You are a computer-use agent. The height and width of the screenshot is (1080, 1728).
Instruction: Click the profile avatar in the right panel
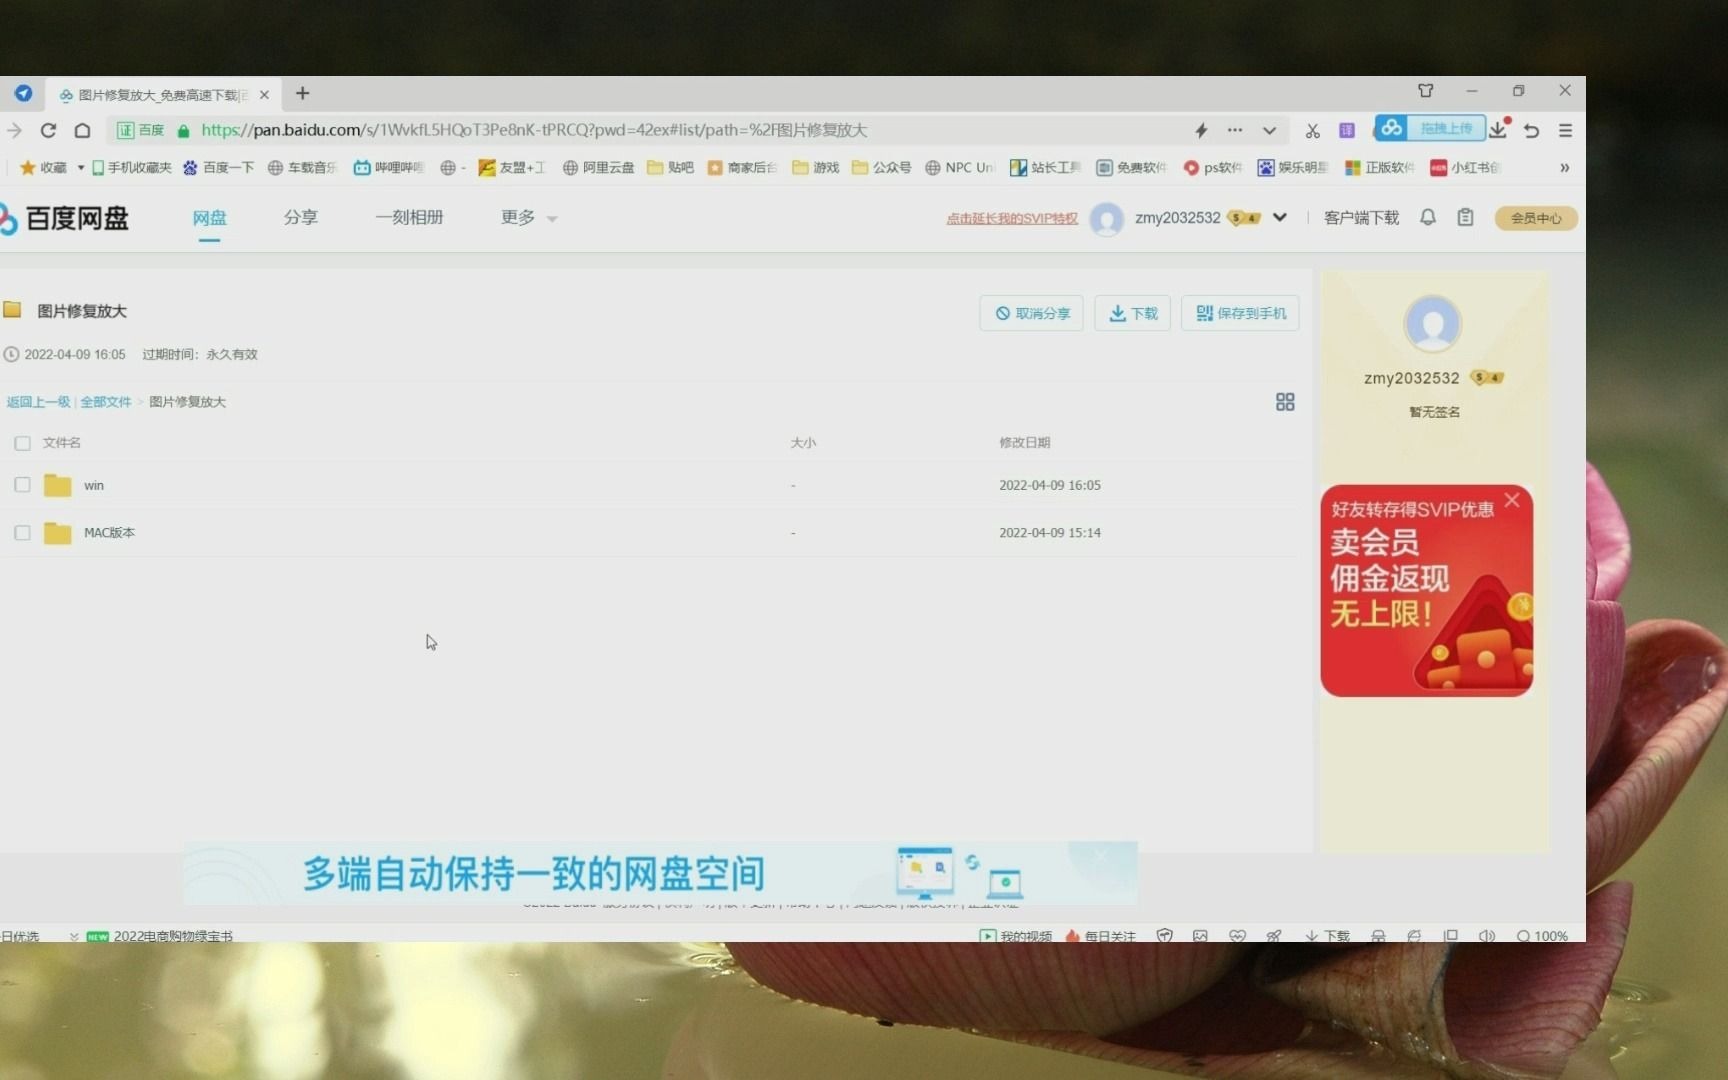pyautogui.click(x=1432, y=323)
